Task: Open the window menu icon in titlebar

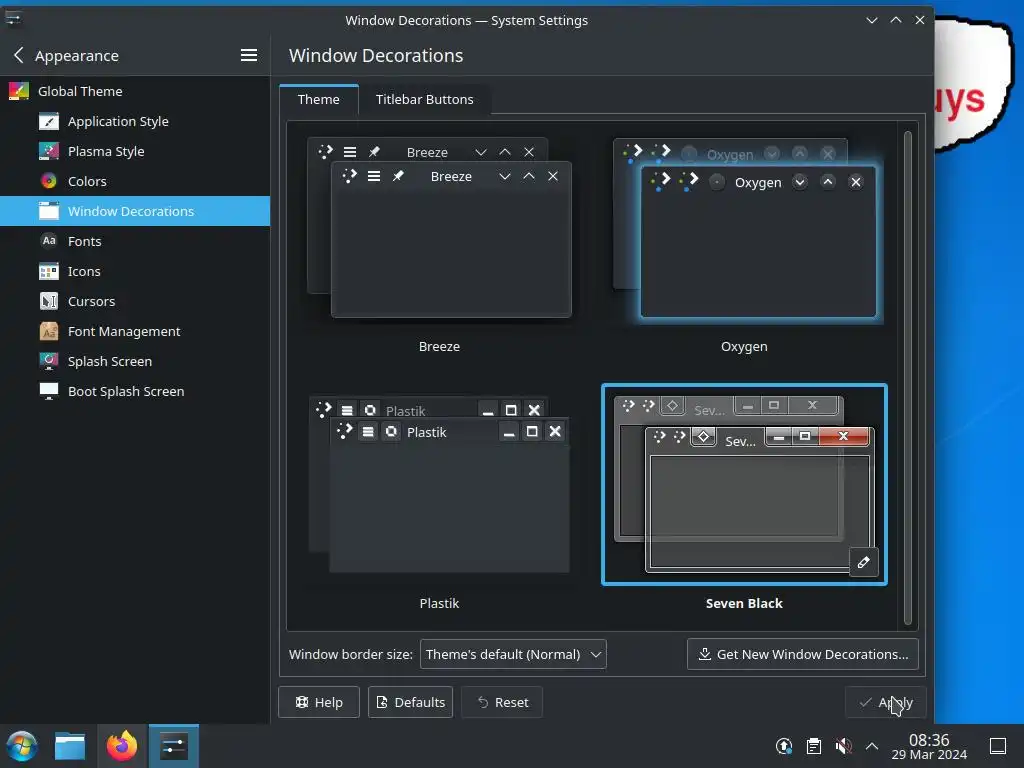Action: [x=13, y=20]
